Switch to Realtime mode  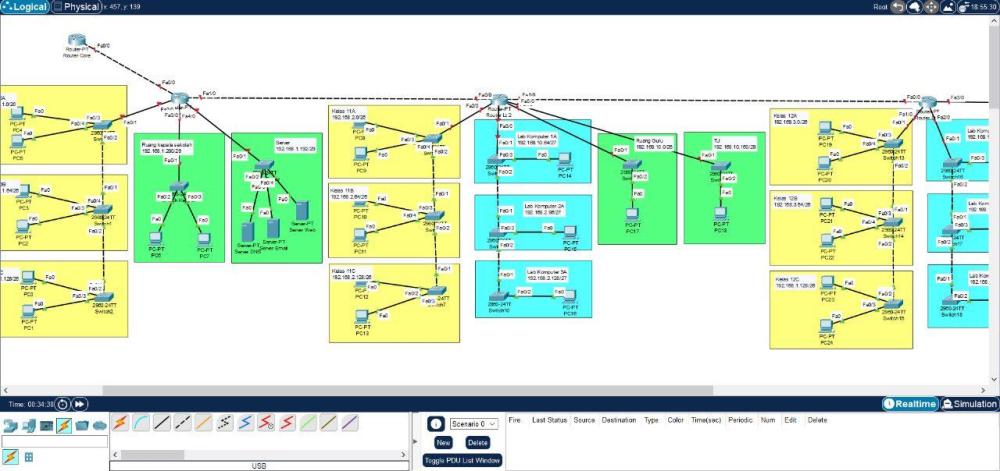(911, 404)
